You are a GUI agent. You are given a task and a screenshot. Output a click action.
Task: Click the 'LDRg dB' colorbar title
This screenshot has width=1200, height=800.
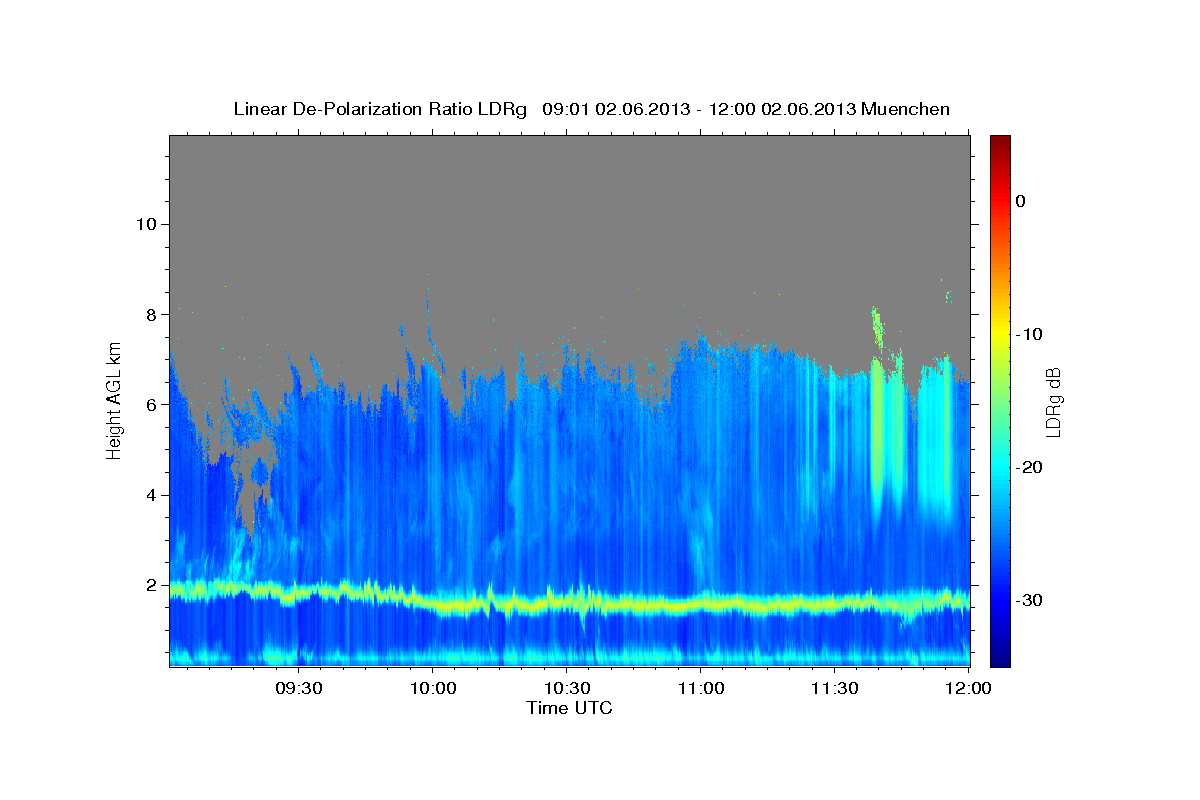[x=1053, y=401]
